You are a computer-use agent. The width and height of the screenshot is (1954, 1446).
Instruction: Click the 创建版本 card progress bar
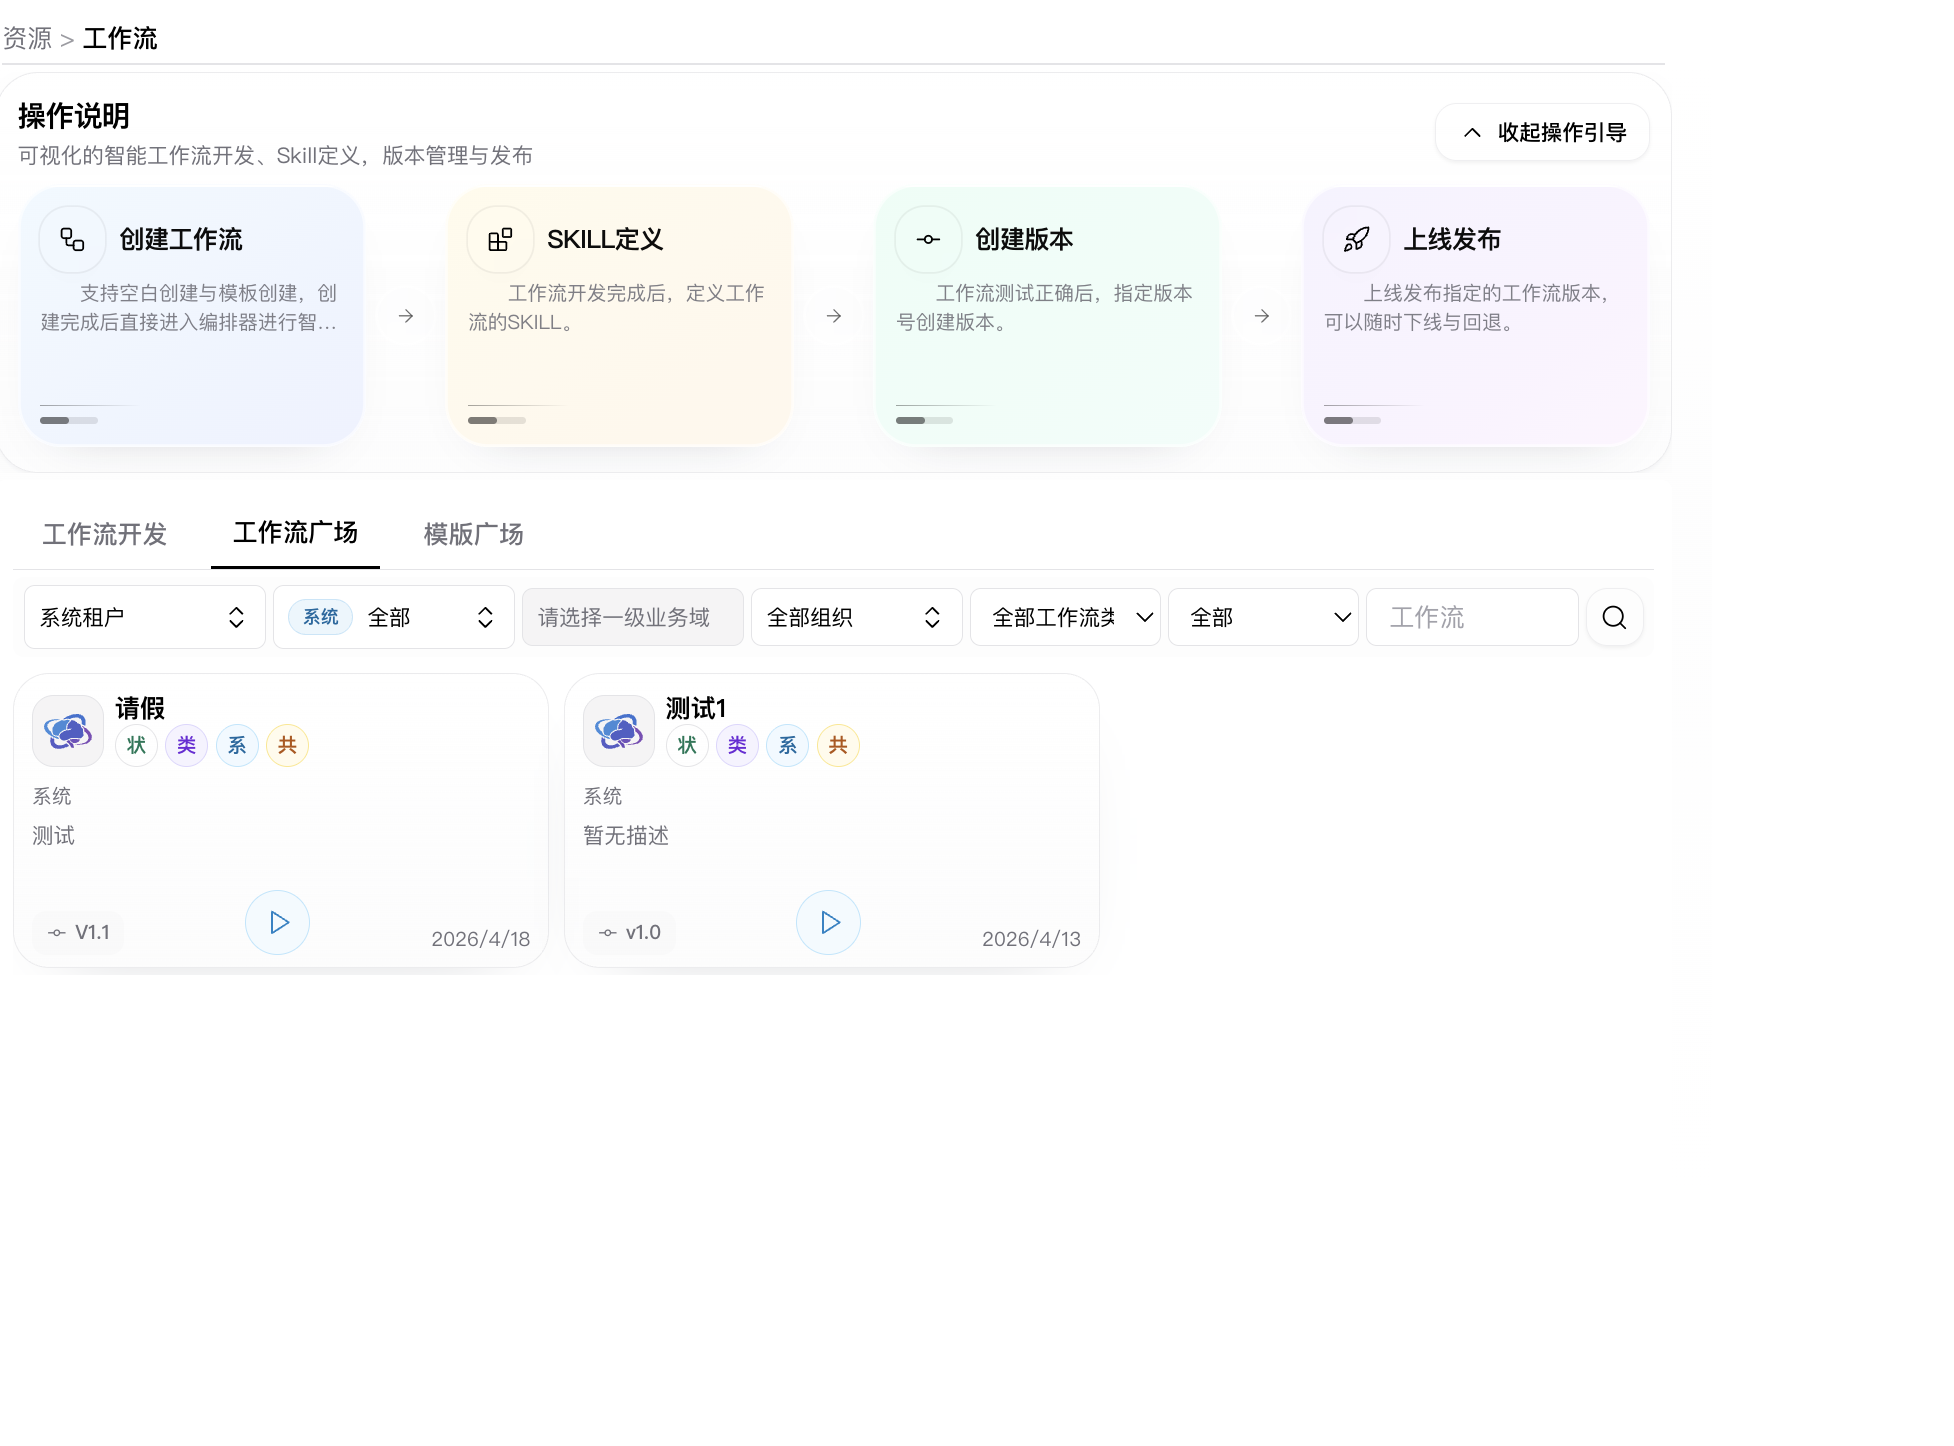pyautogui.click(x=925, y=420)
